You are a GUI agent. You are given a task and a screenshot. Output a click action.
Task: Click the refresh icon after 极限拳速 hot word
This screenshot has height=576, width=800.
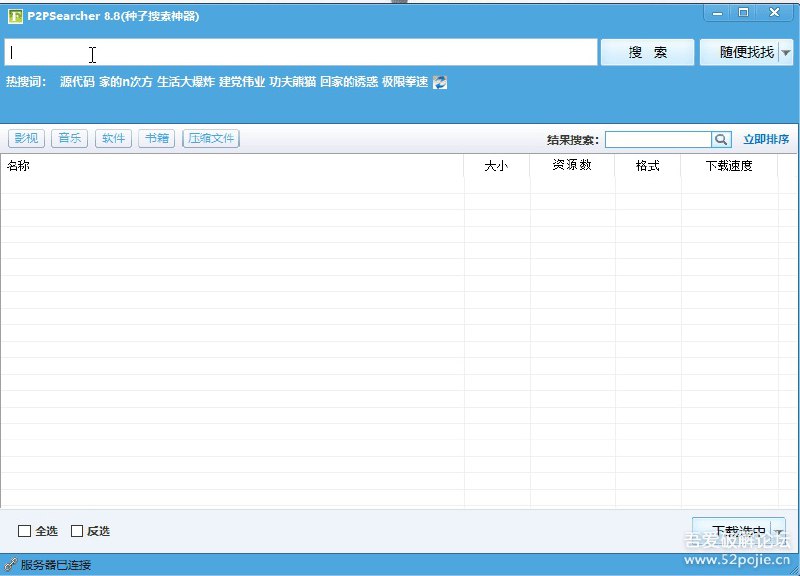coord(440,83)
